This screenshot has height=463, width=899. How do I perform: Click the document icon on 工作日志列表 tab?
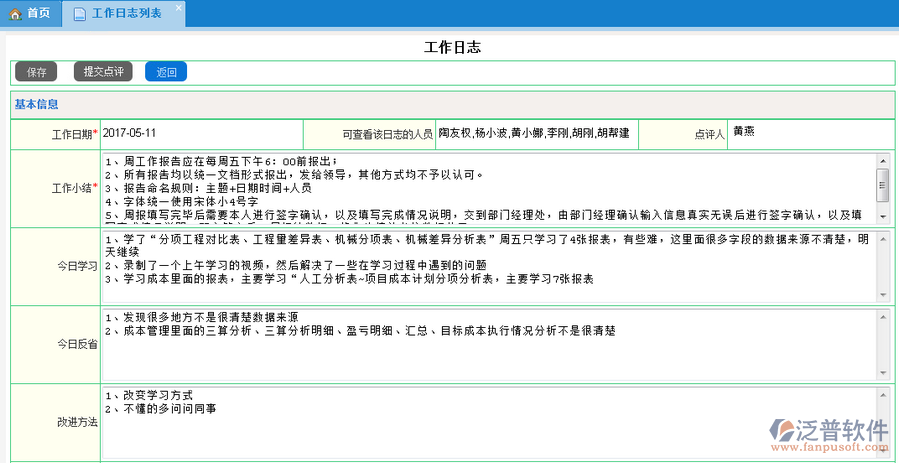[x=79, y=13]
